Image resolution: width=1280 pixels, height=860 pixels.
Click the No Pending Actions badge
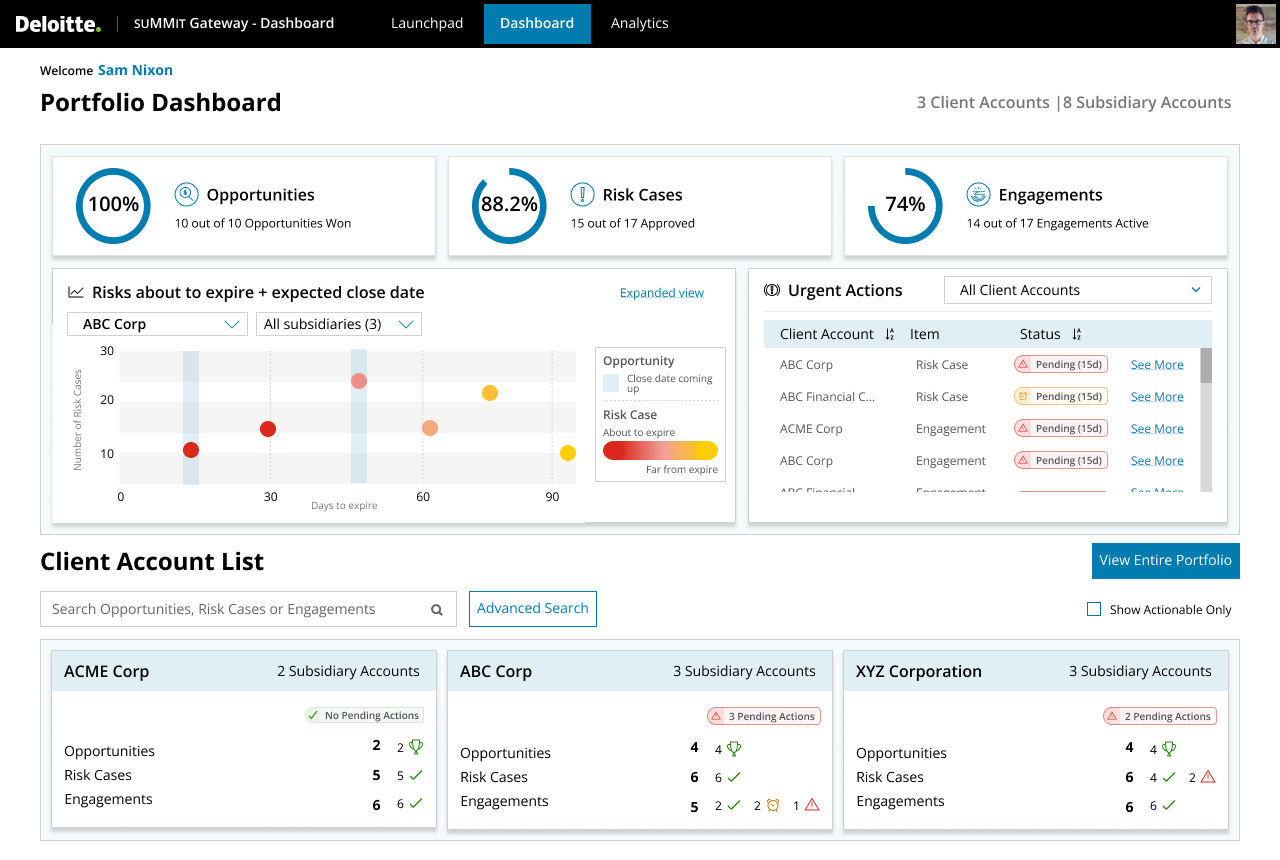364,715
